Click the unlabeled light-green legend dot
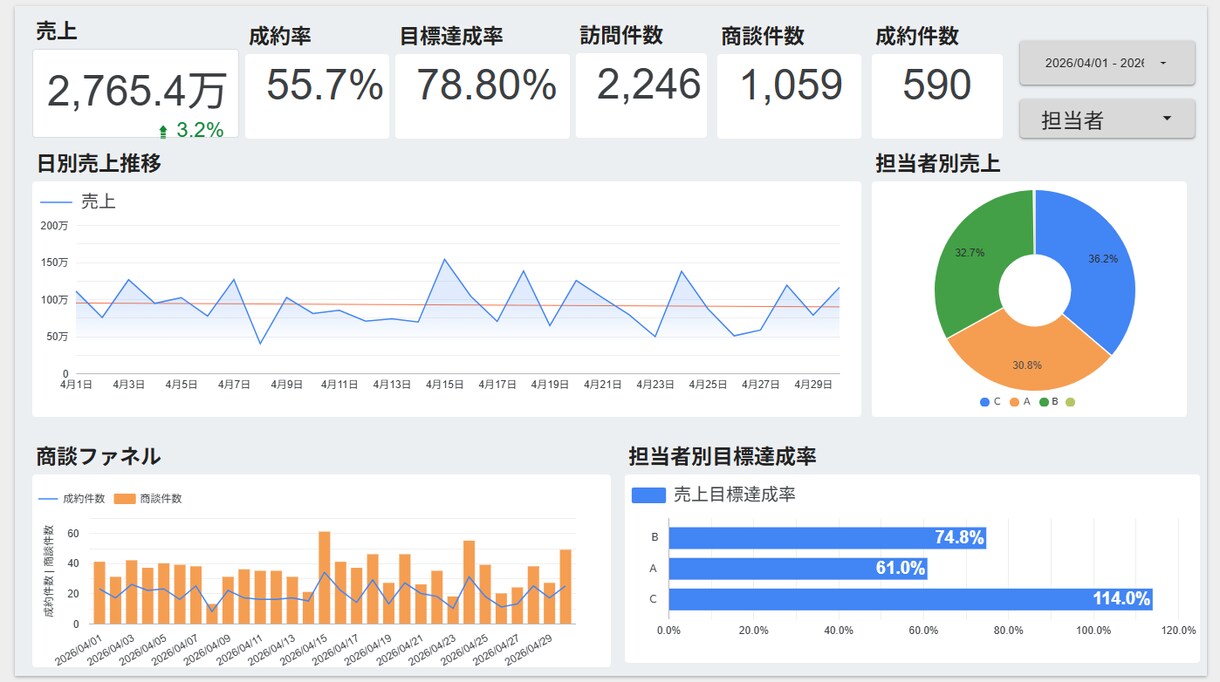The height and width of the screenshot is (682, 1220). [x=1071, y=402]
